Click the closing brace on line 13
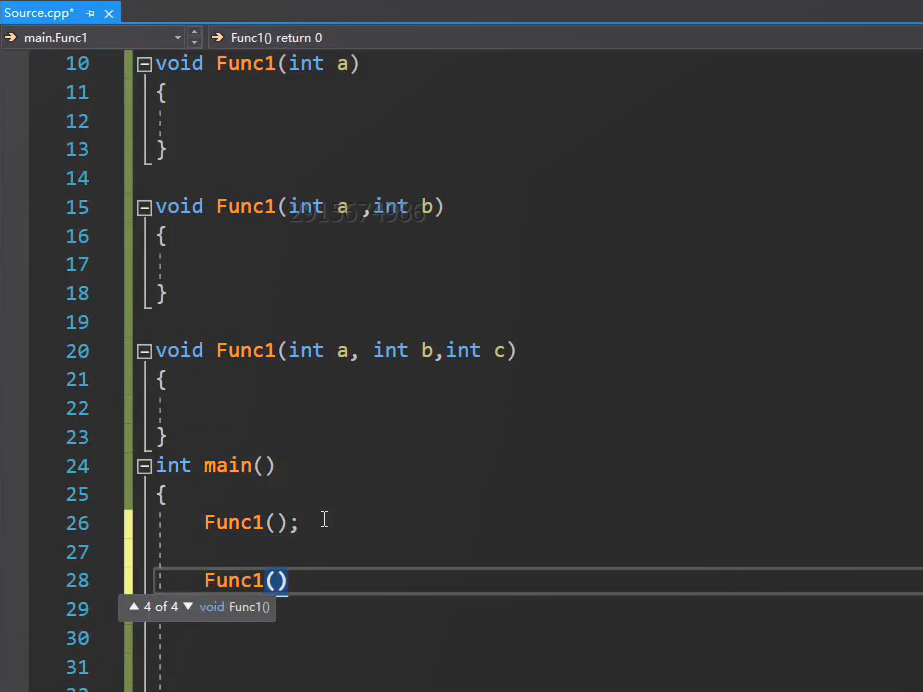 point(161,149)
